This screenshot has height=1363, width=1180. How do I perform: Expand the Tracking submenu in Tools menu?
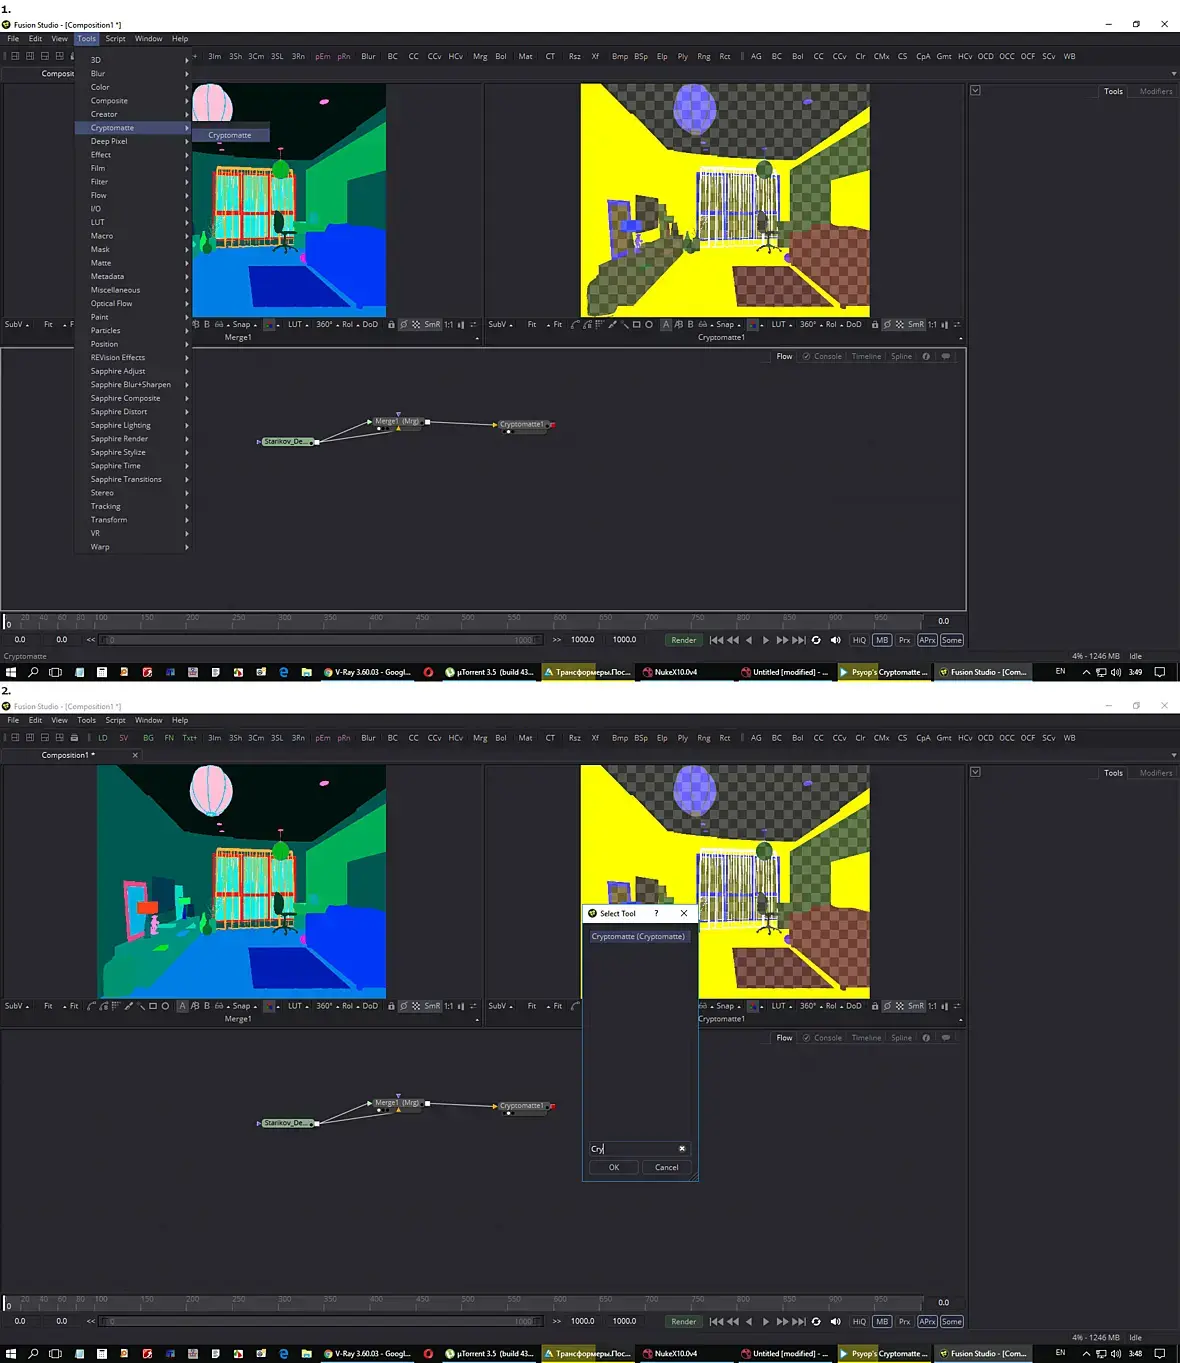(132, 506)
